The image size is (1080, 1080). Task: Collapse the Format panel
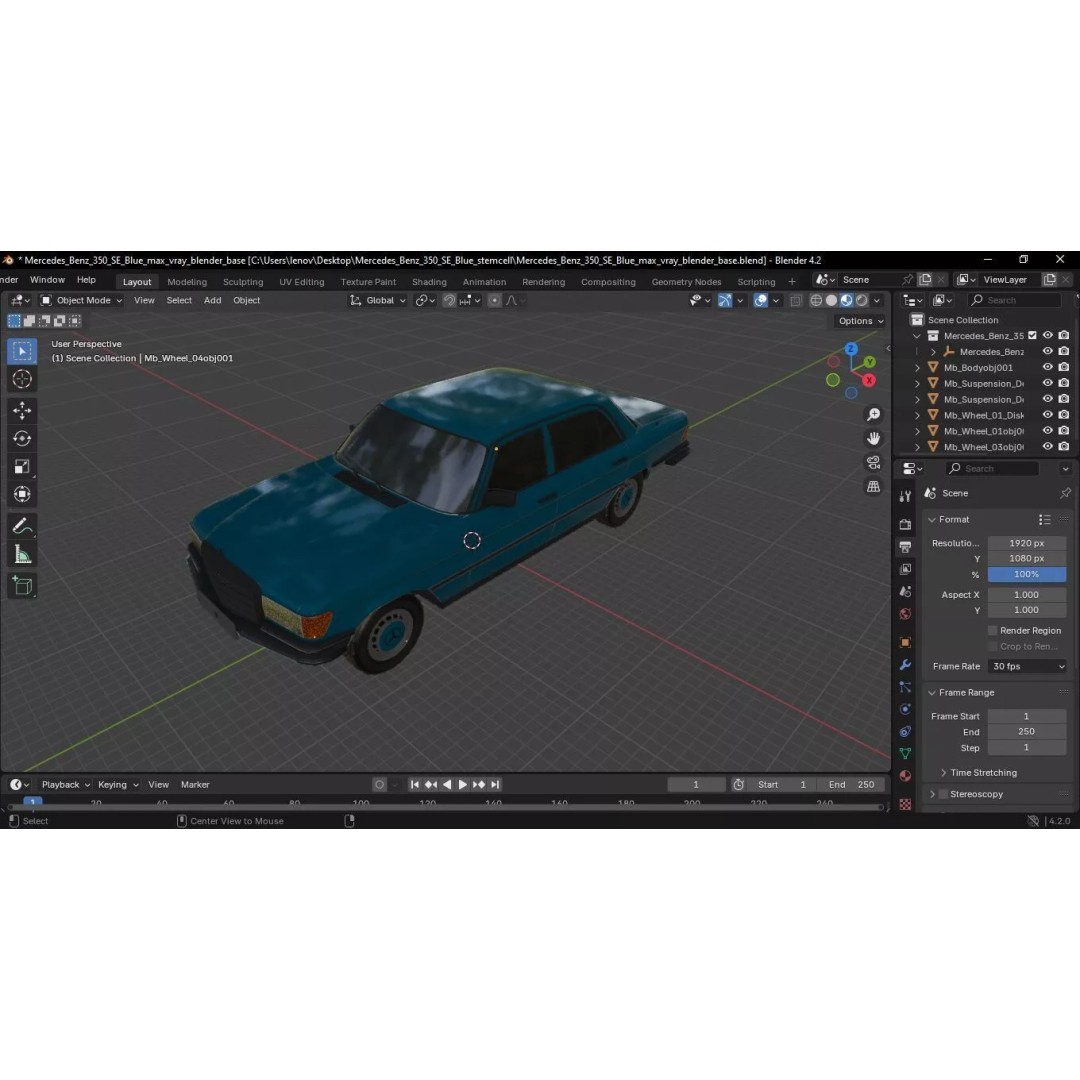(932, 519)
